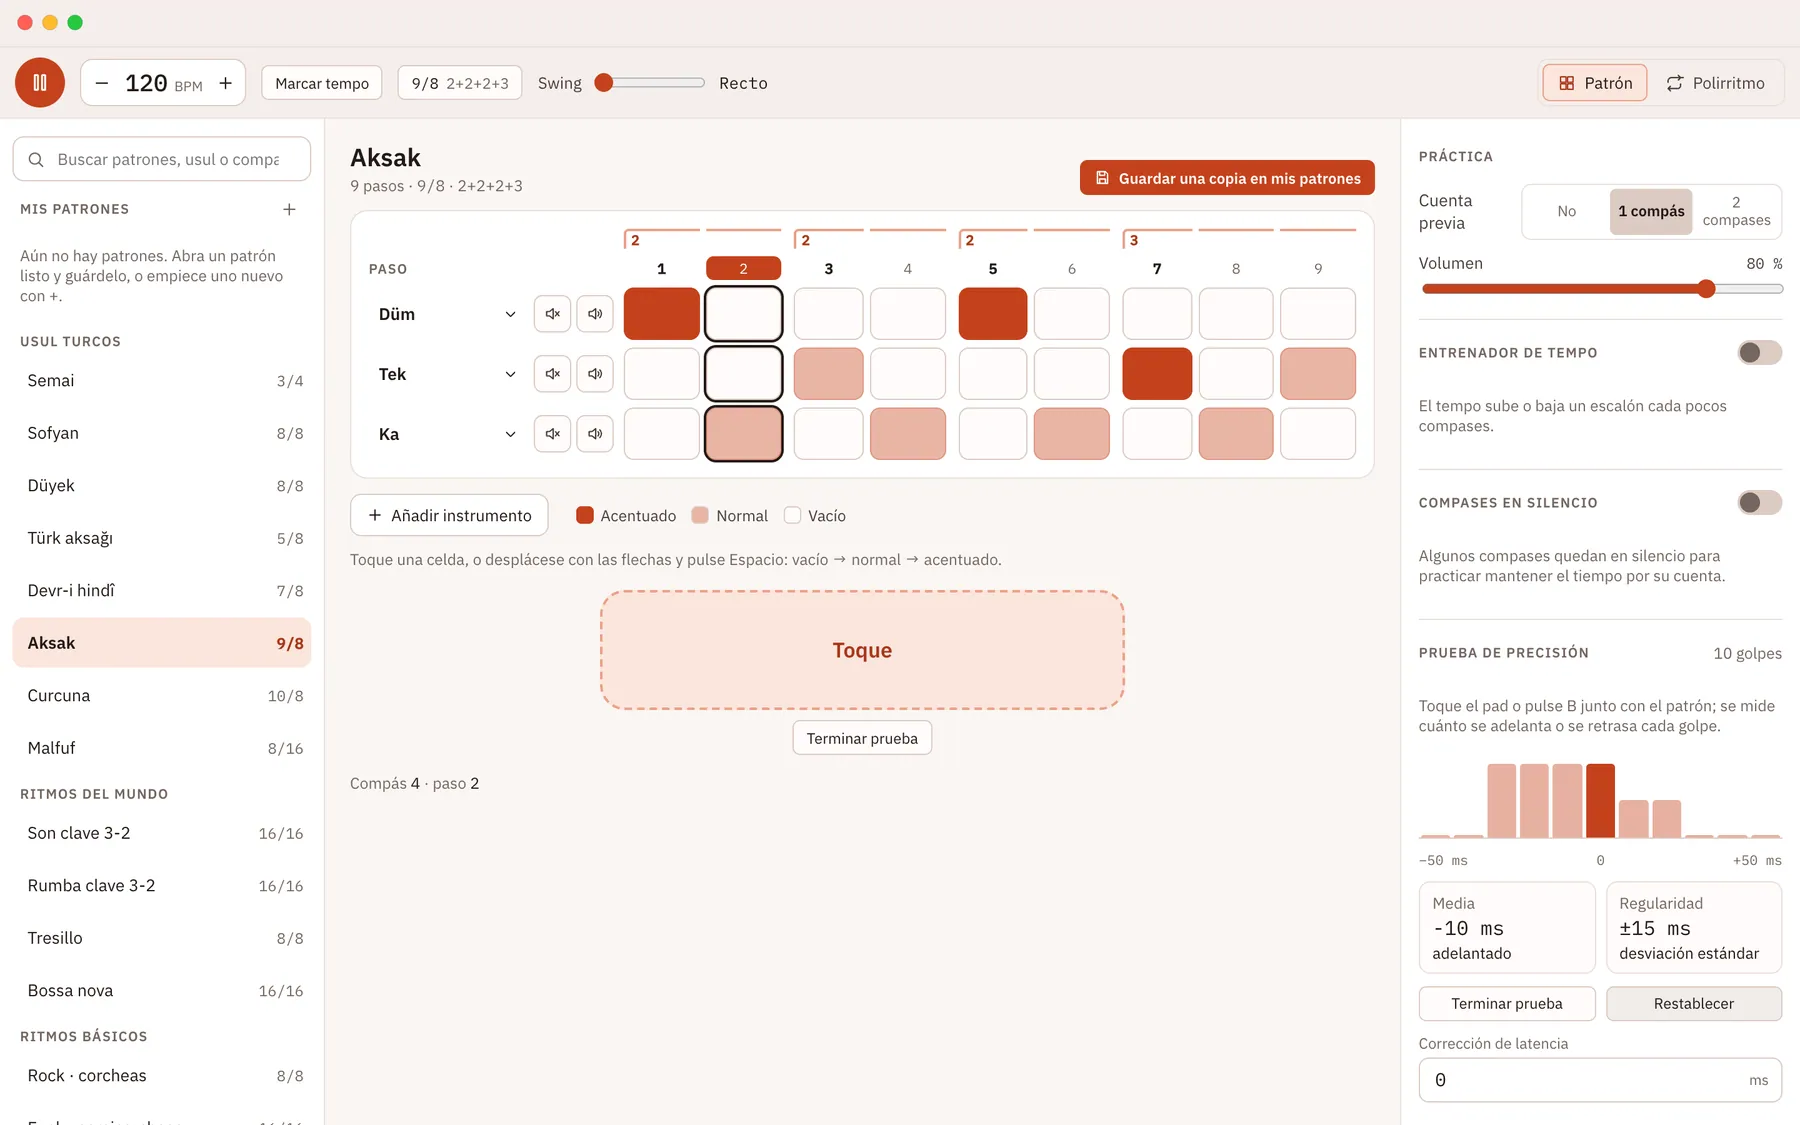Viewport: 1800px width, 1125px height.
Task: Click Añadir instrumento button
Action: [x=449, y=515]
